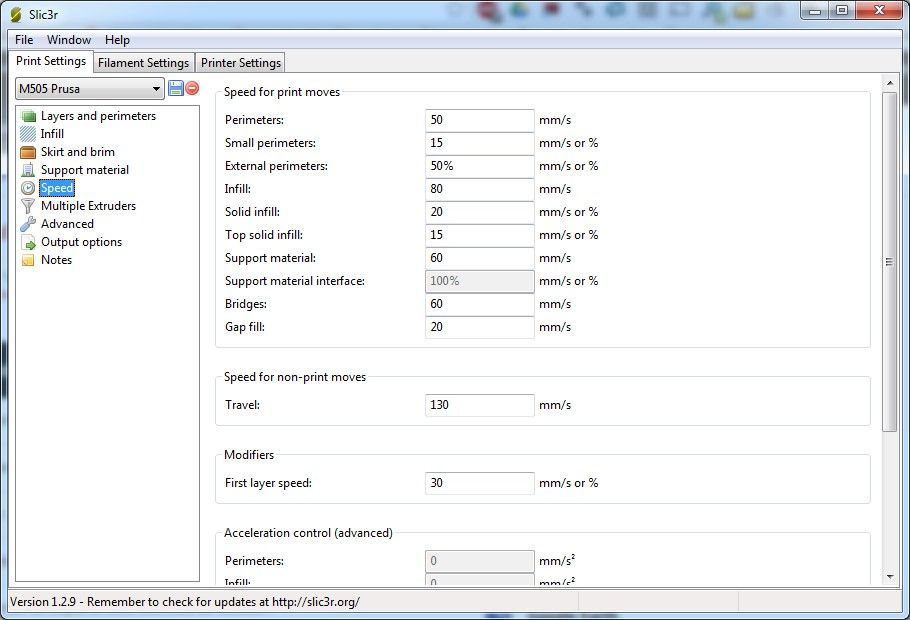Switch to the Printer Settings tab
This screenshot has width=910, height=620.
[x=241, y=63]
